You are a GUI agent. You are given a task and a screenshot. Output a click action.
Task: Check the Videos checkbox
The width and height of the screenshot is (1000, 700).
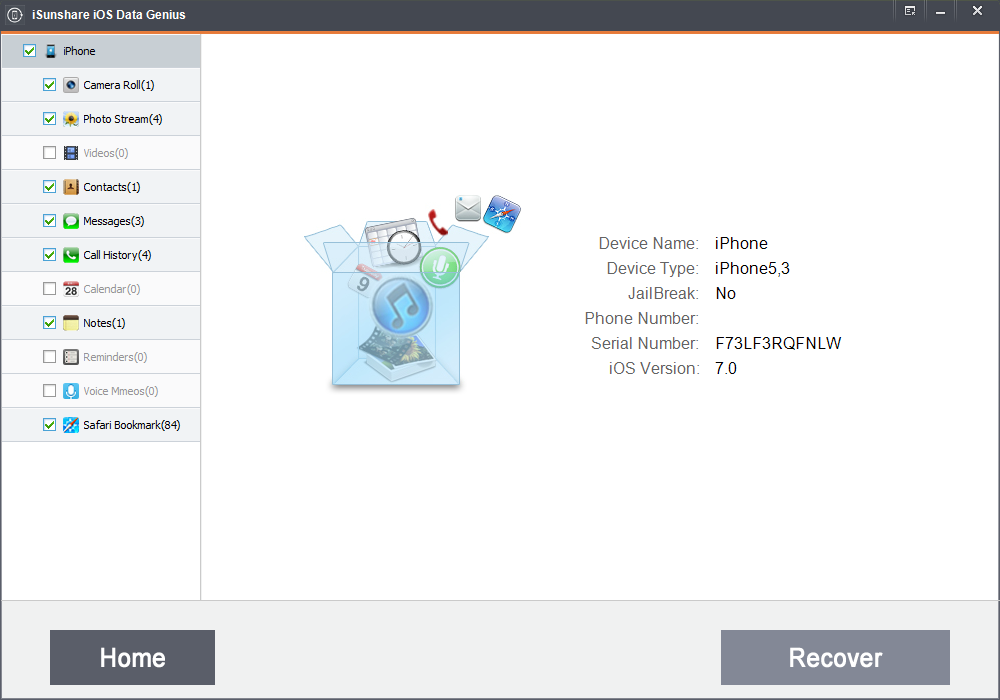(49, 153)
